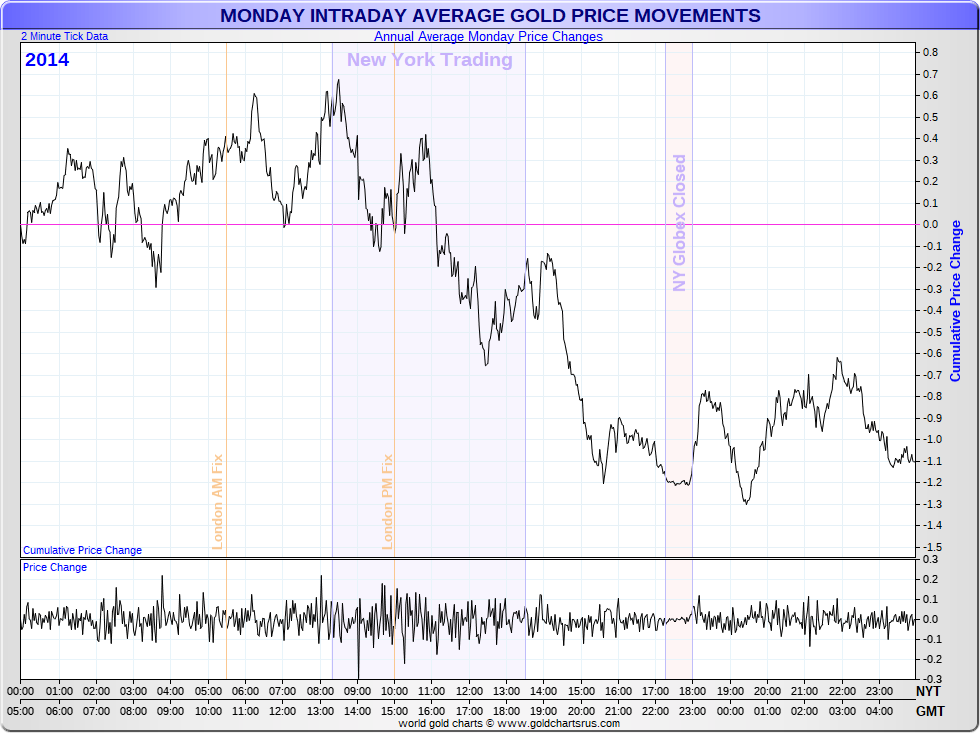
Task: Click the 10:00 NYT time tick
Action: 394,691
